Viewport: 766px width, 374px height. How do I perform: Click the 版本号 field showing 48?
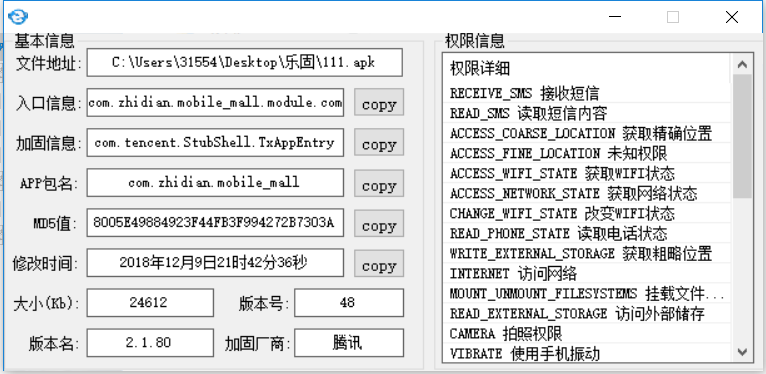click(349, 303)
